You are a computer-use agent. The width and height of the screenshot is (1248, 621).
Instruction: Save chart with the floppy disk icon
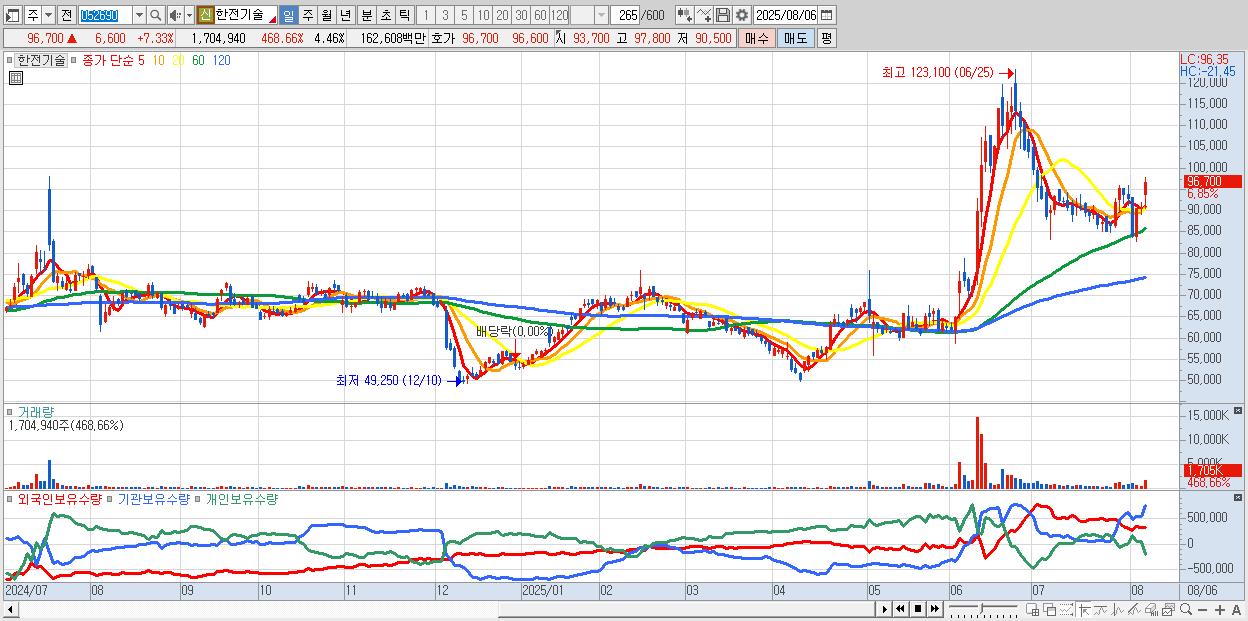[722, 15]
